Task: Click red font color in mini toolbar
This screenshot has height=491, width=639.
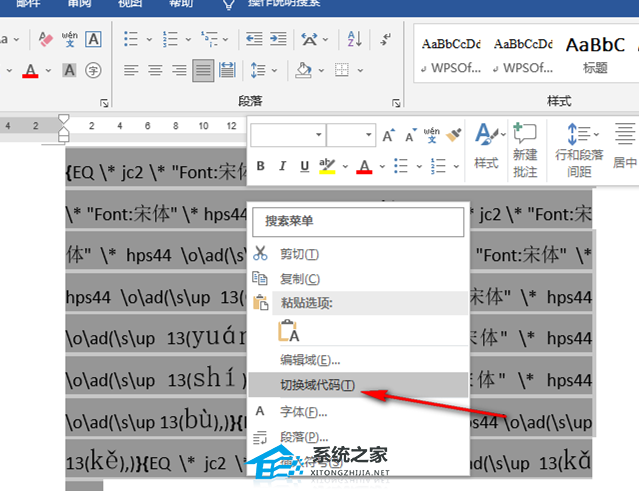Action: [x=364, y=166]
